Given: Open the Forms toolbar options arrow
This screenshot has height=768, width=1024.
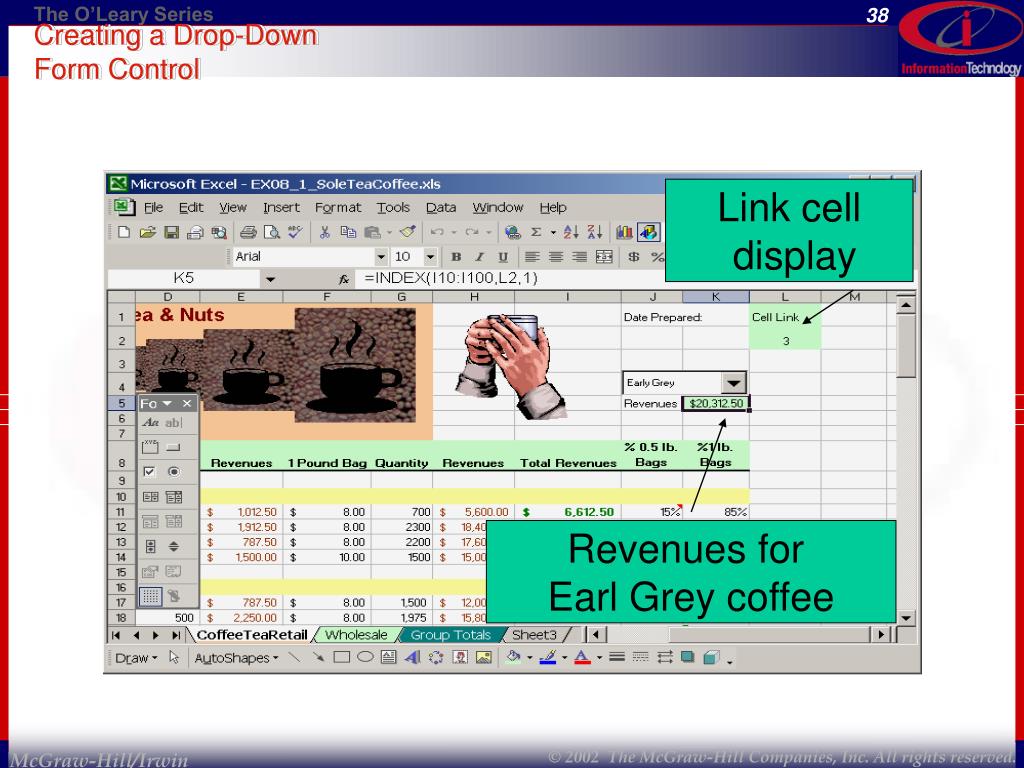Looking at the screenshot, I should click(167, 404).
